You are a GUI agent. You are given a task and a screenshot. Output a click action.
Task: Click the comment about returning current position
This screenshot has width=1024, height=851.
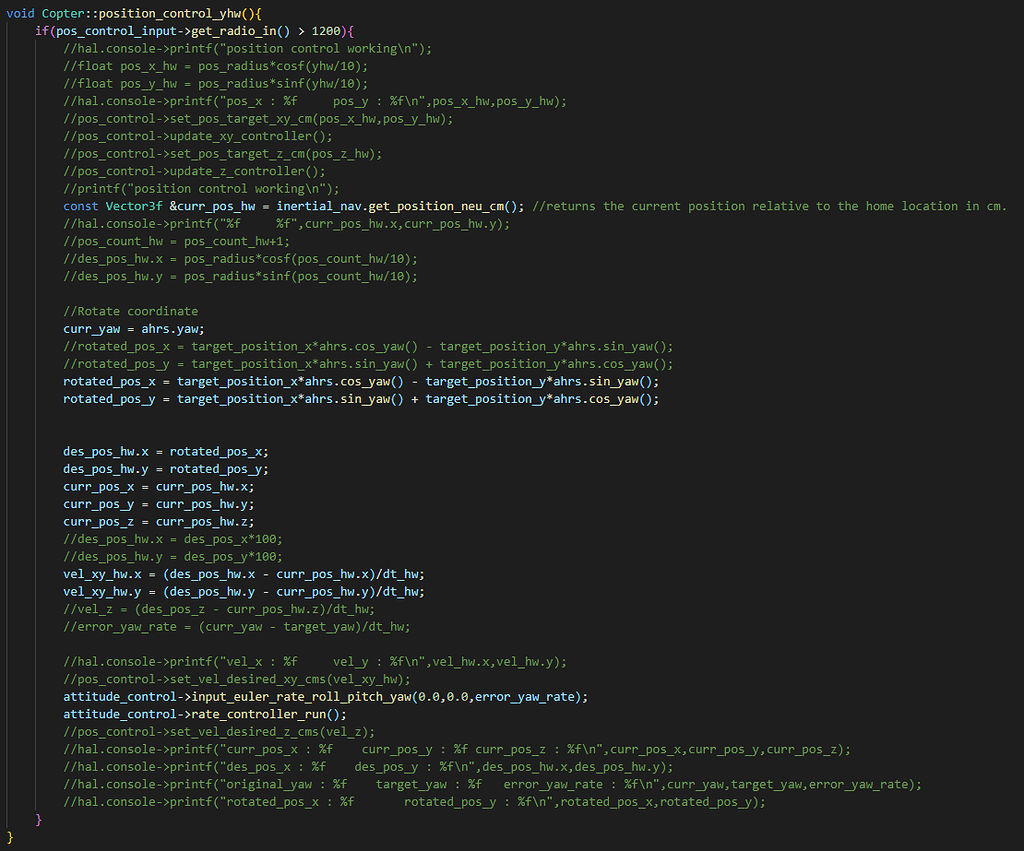[x=769, y=206]
